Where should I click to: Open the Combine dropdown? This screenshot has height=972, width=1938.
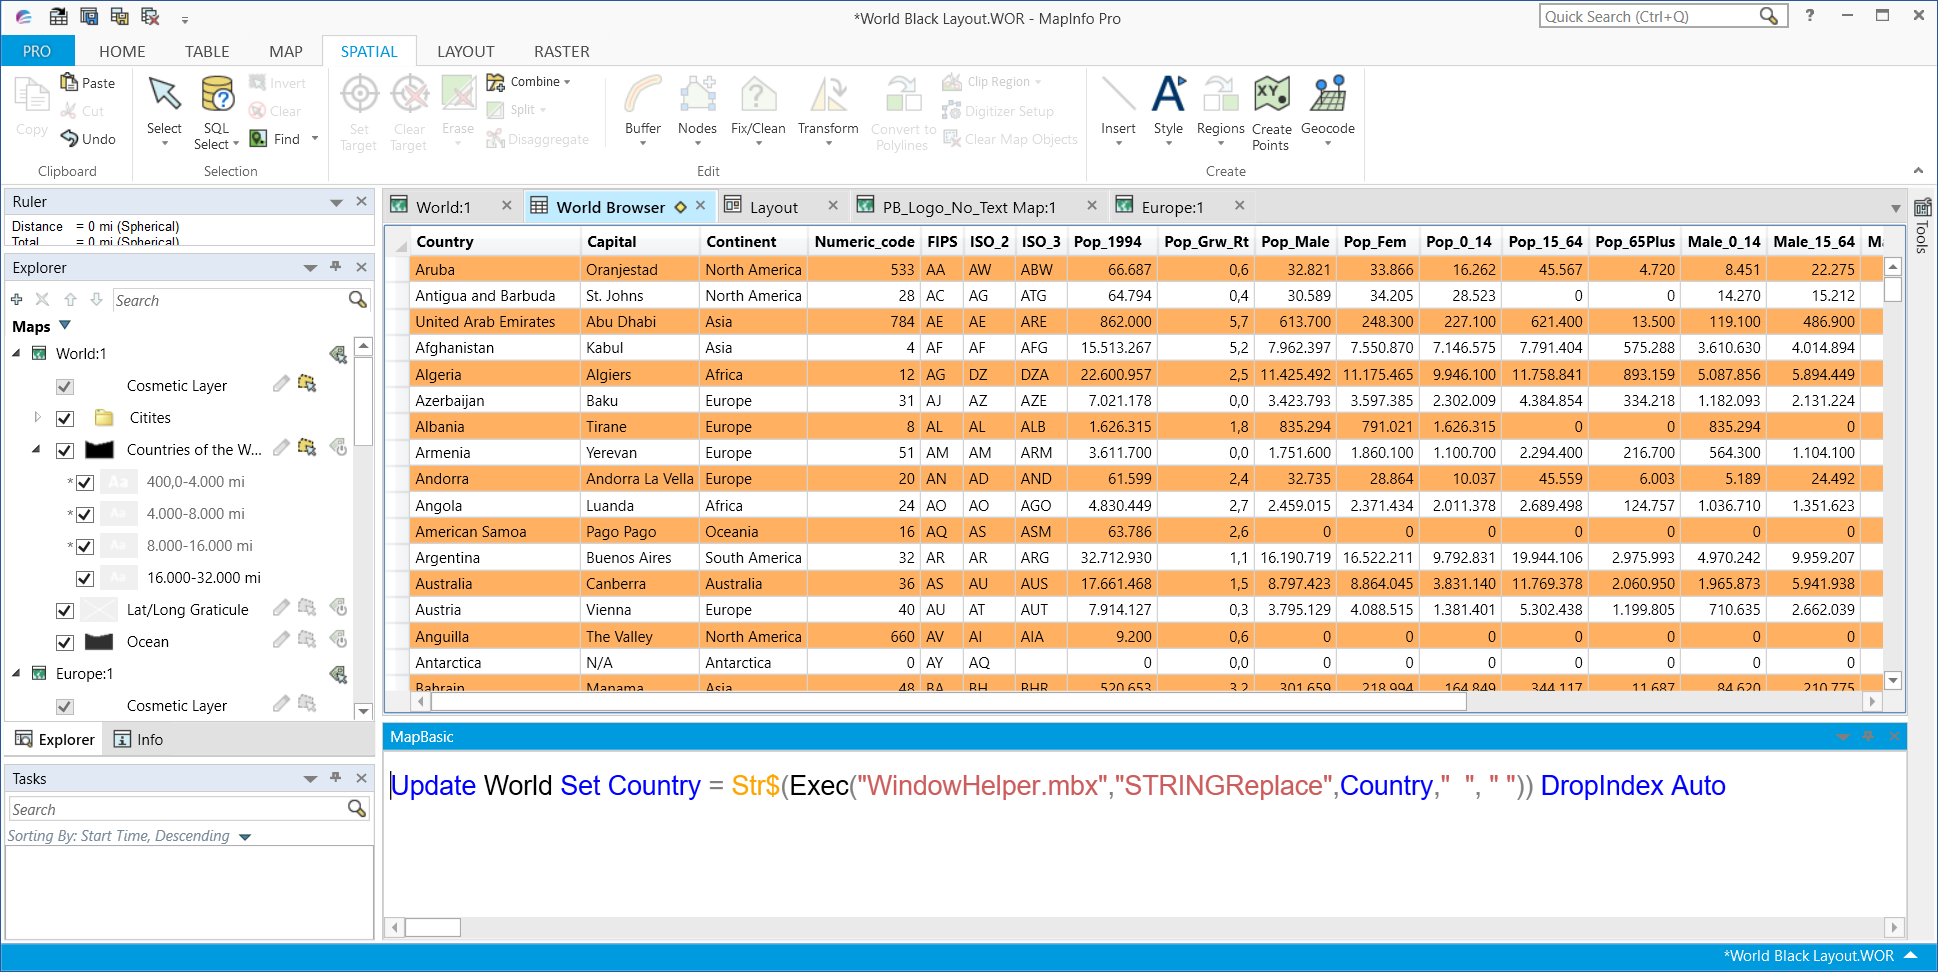pos(567,81)
